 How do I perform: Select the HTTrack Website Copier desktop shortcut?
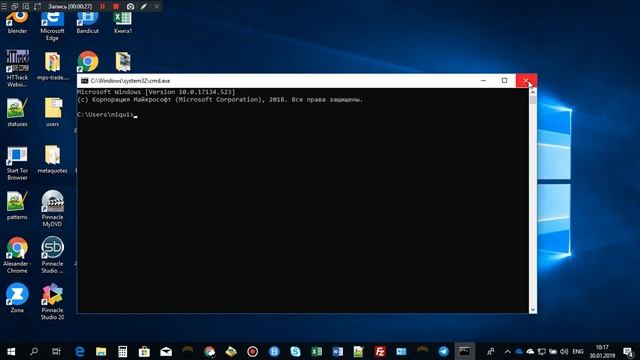tap(17, 69)
